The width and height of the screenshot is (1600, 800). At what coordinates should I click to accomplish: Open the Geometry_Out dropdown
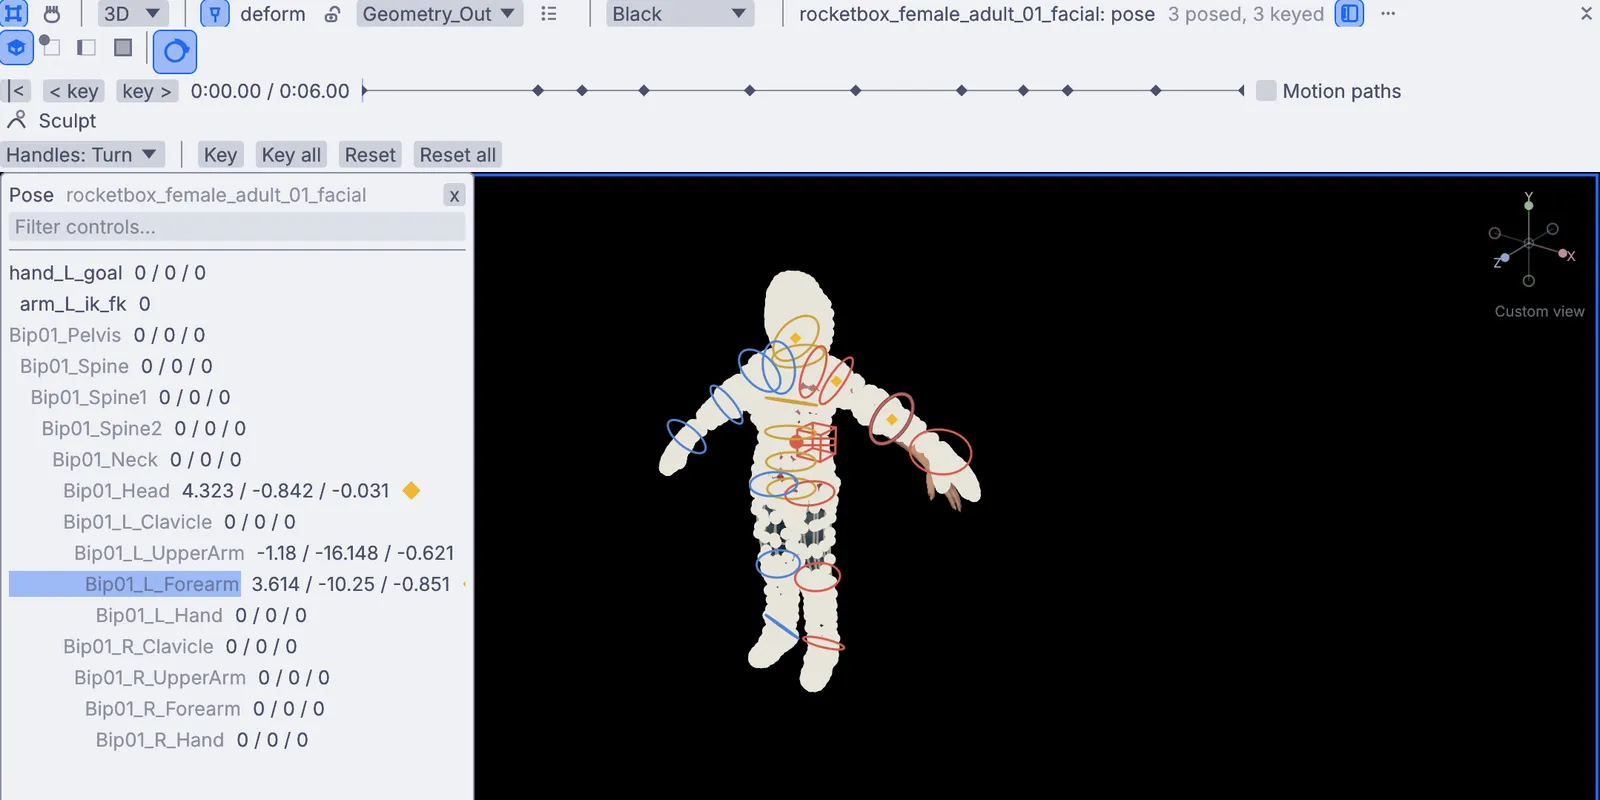(439, 14)
